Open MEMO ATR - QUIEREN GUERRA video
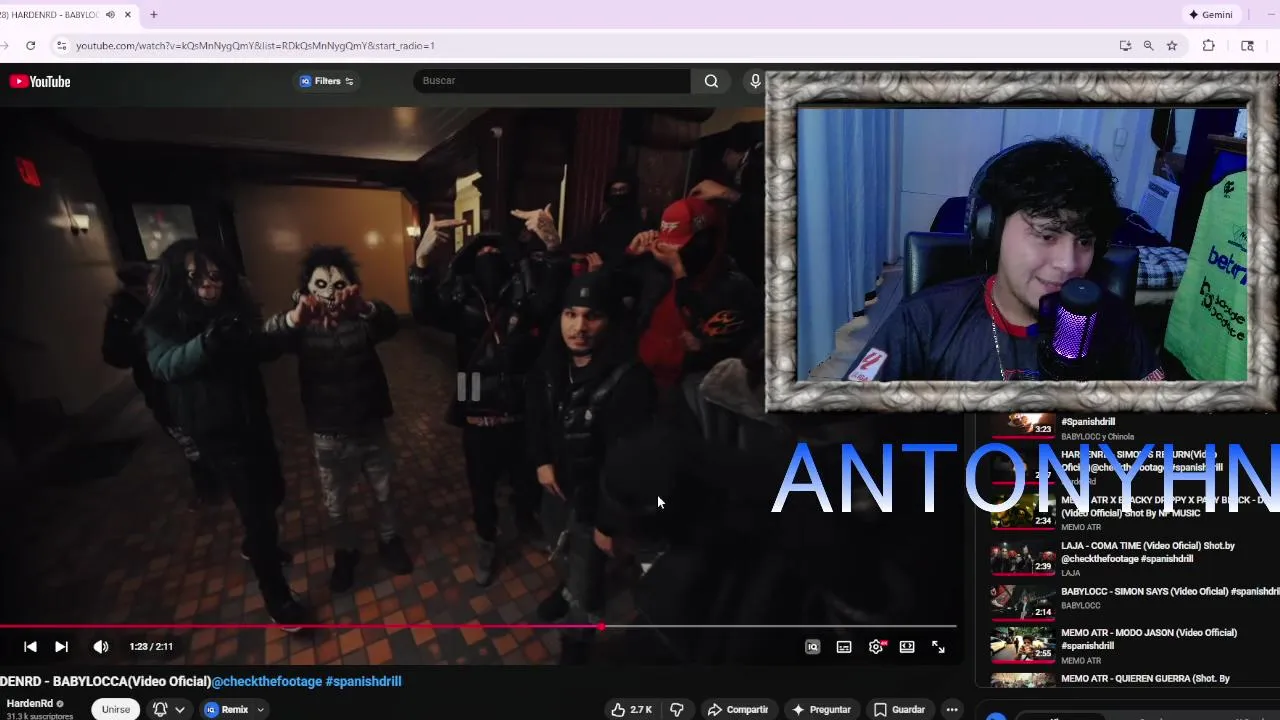 (1145, 679)
